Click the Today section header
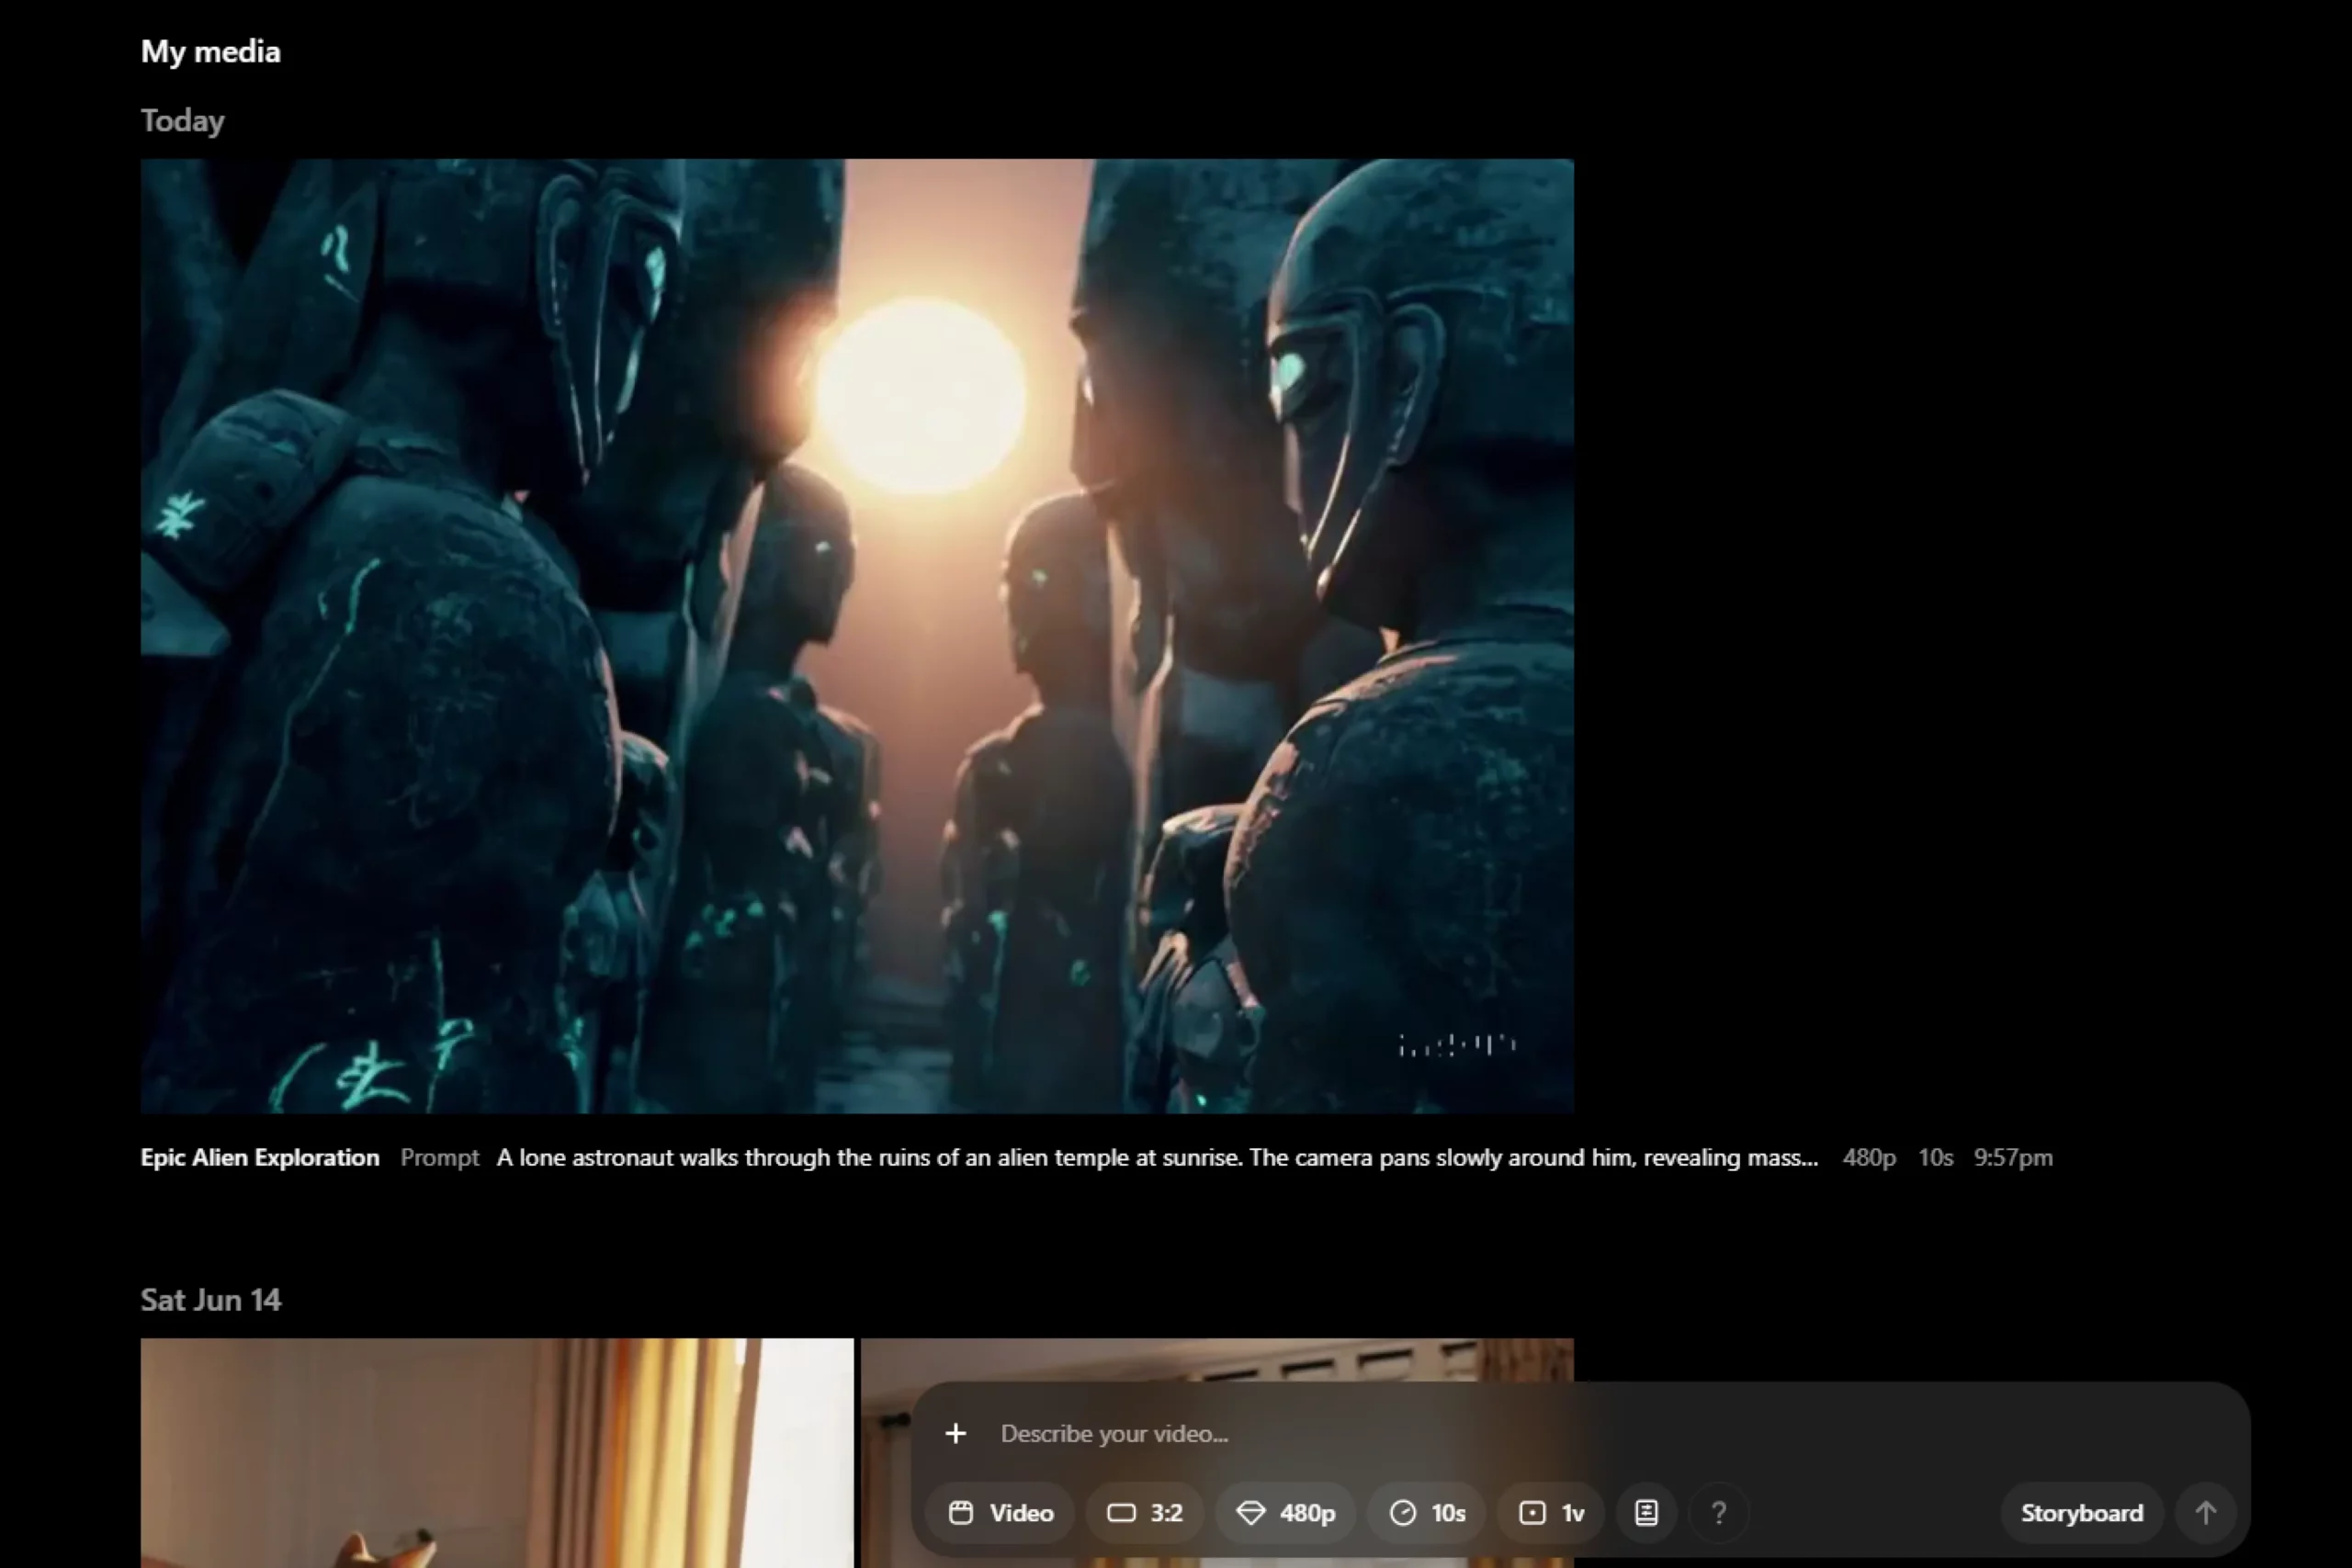Screen dimensions: 2352x1568 point(182,120)
